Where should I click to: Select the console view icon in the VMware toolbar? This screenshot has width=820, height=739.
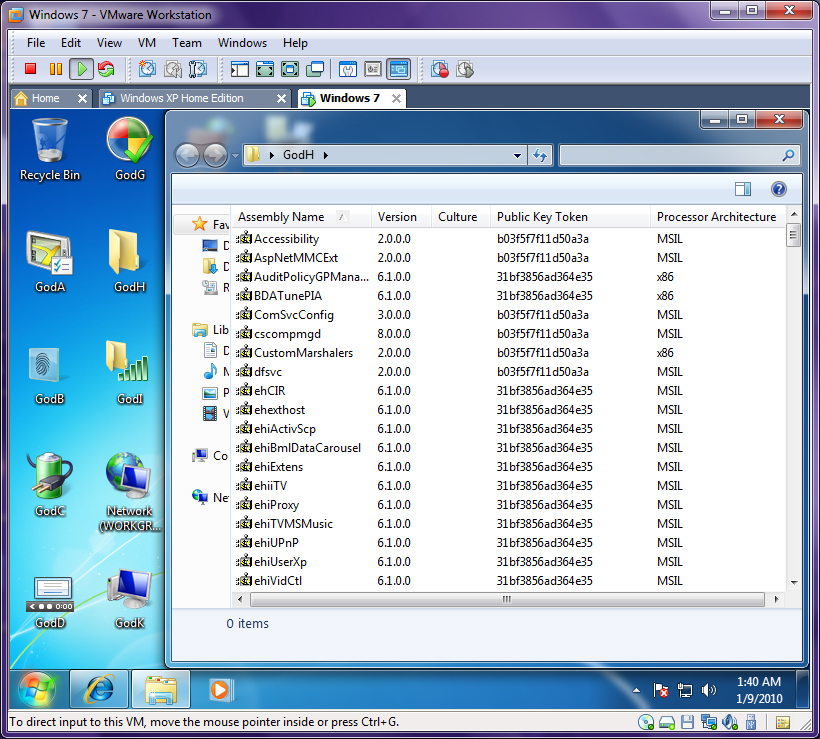398,69
